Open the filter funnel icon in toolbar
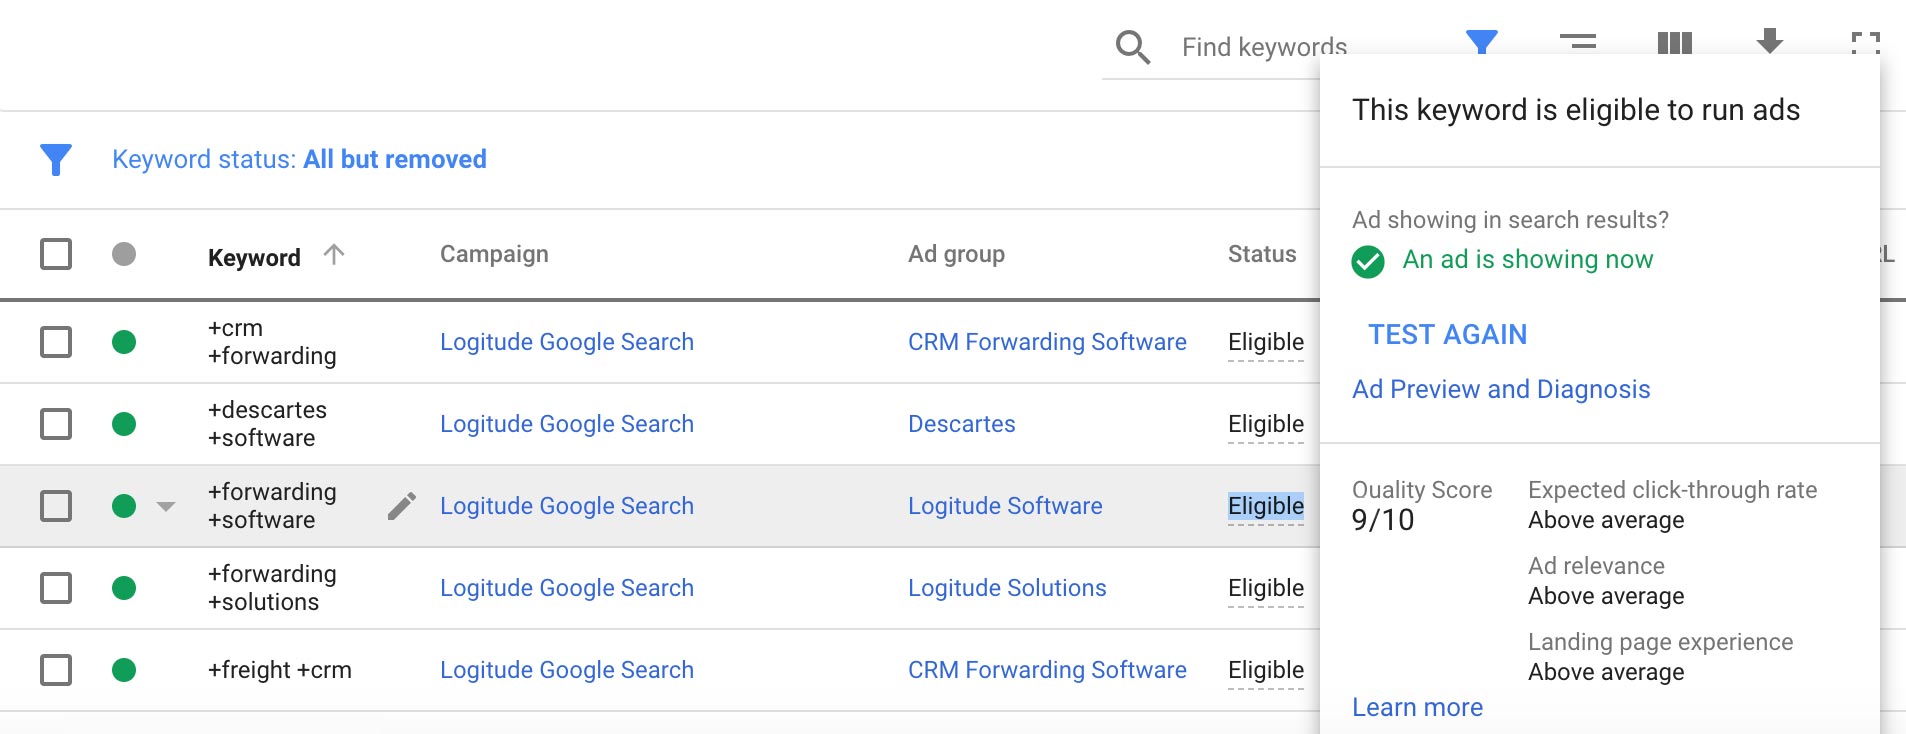This screenshot has height=734, width=1906. (1482, 42)
